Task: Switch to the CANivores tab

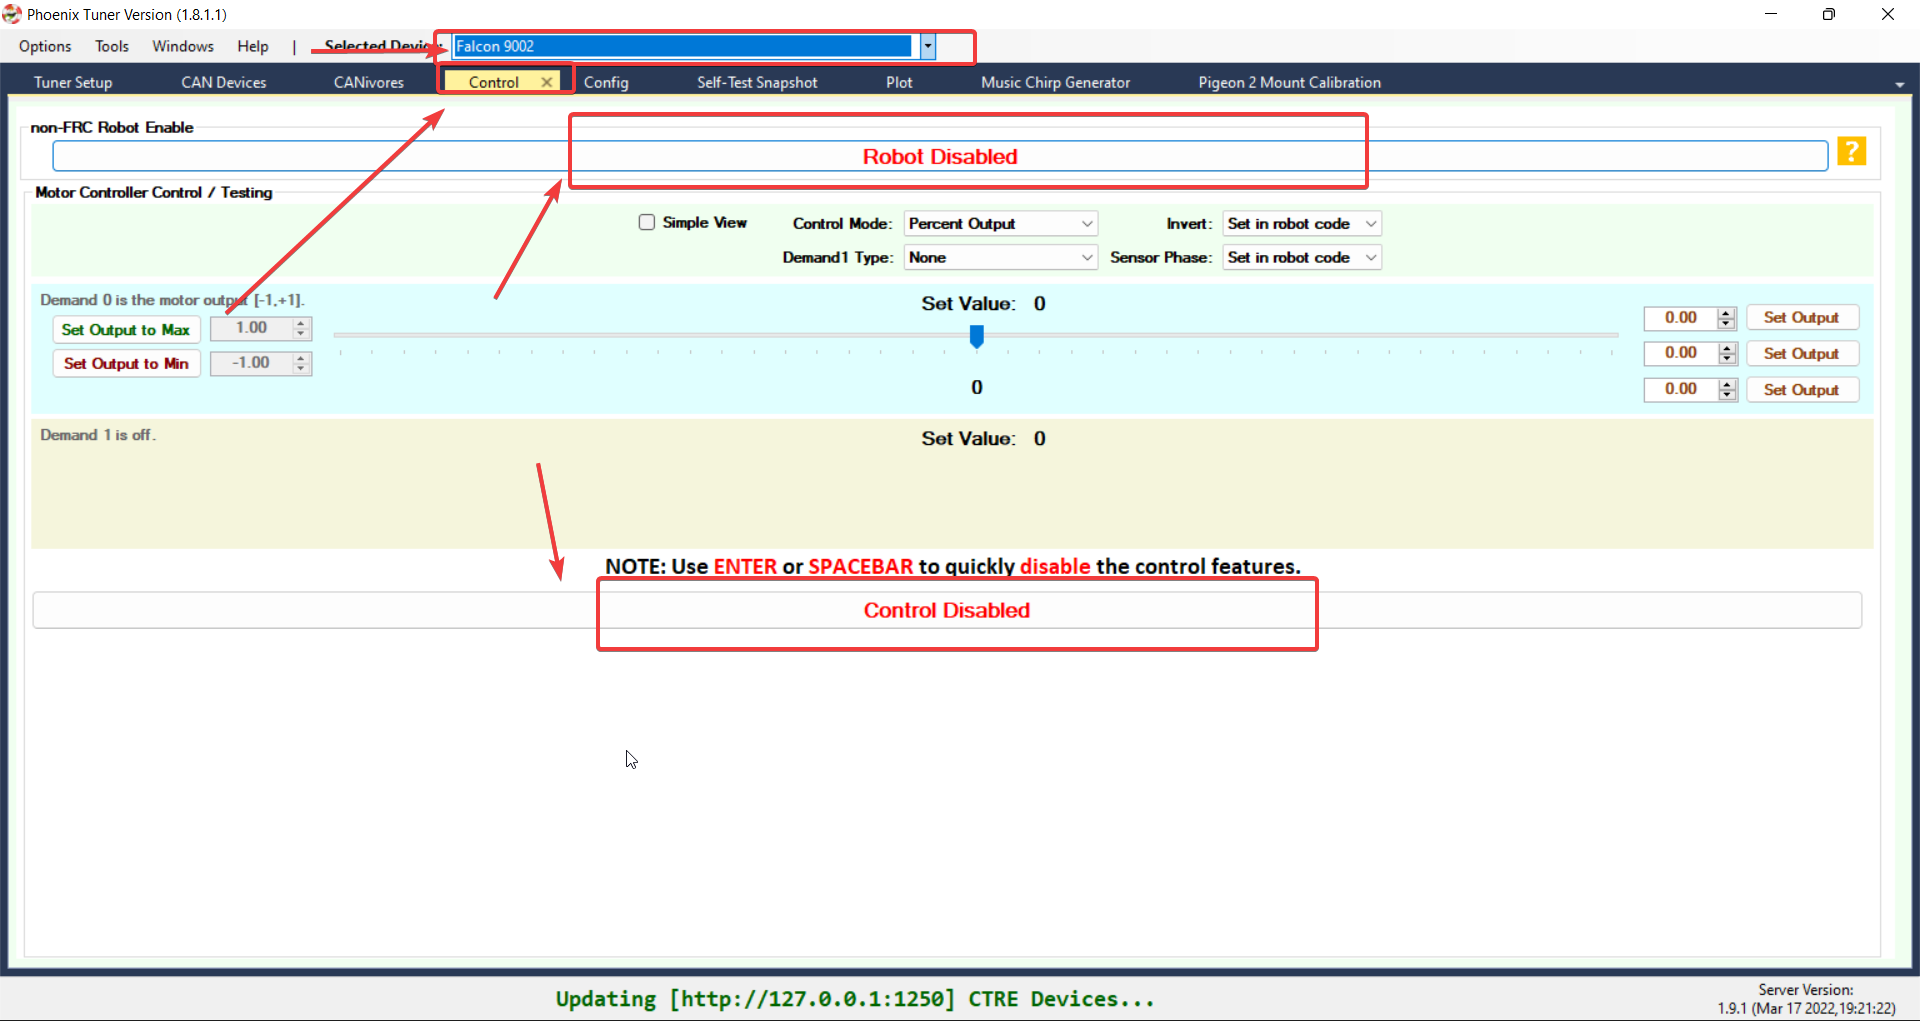Action: [x=369, y=82]
